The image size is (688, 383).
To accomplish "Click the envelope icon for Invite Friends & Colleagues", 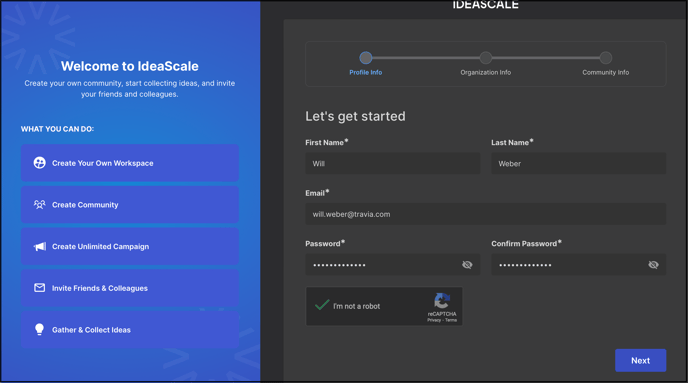I will (x=39, y=288).
